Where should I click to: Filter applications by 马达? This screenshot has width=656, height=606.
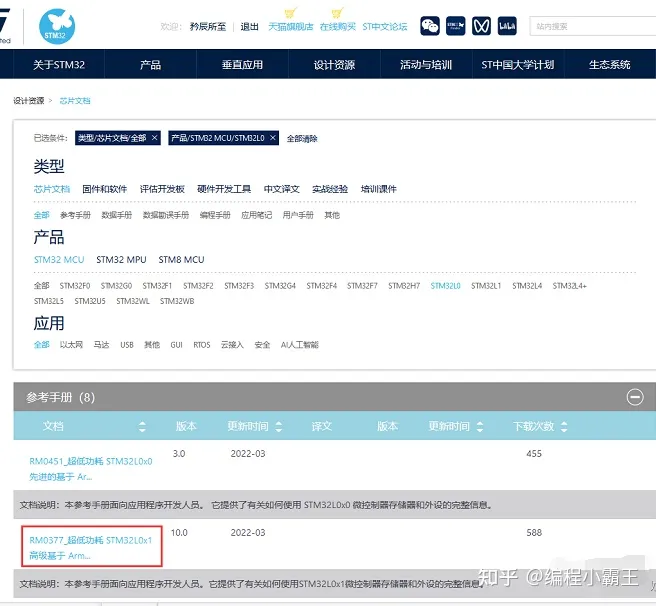[x=101, y=344]
